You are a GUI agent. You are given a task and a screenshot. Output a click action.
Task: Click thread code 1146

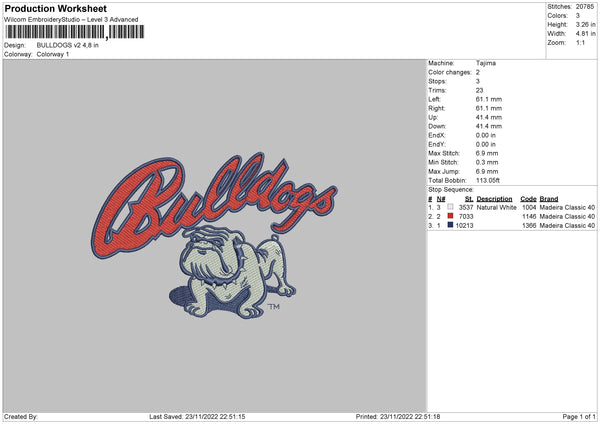pos(529,217)
